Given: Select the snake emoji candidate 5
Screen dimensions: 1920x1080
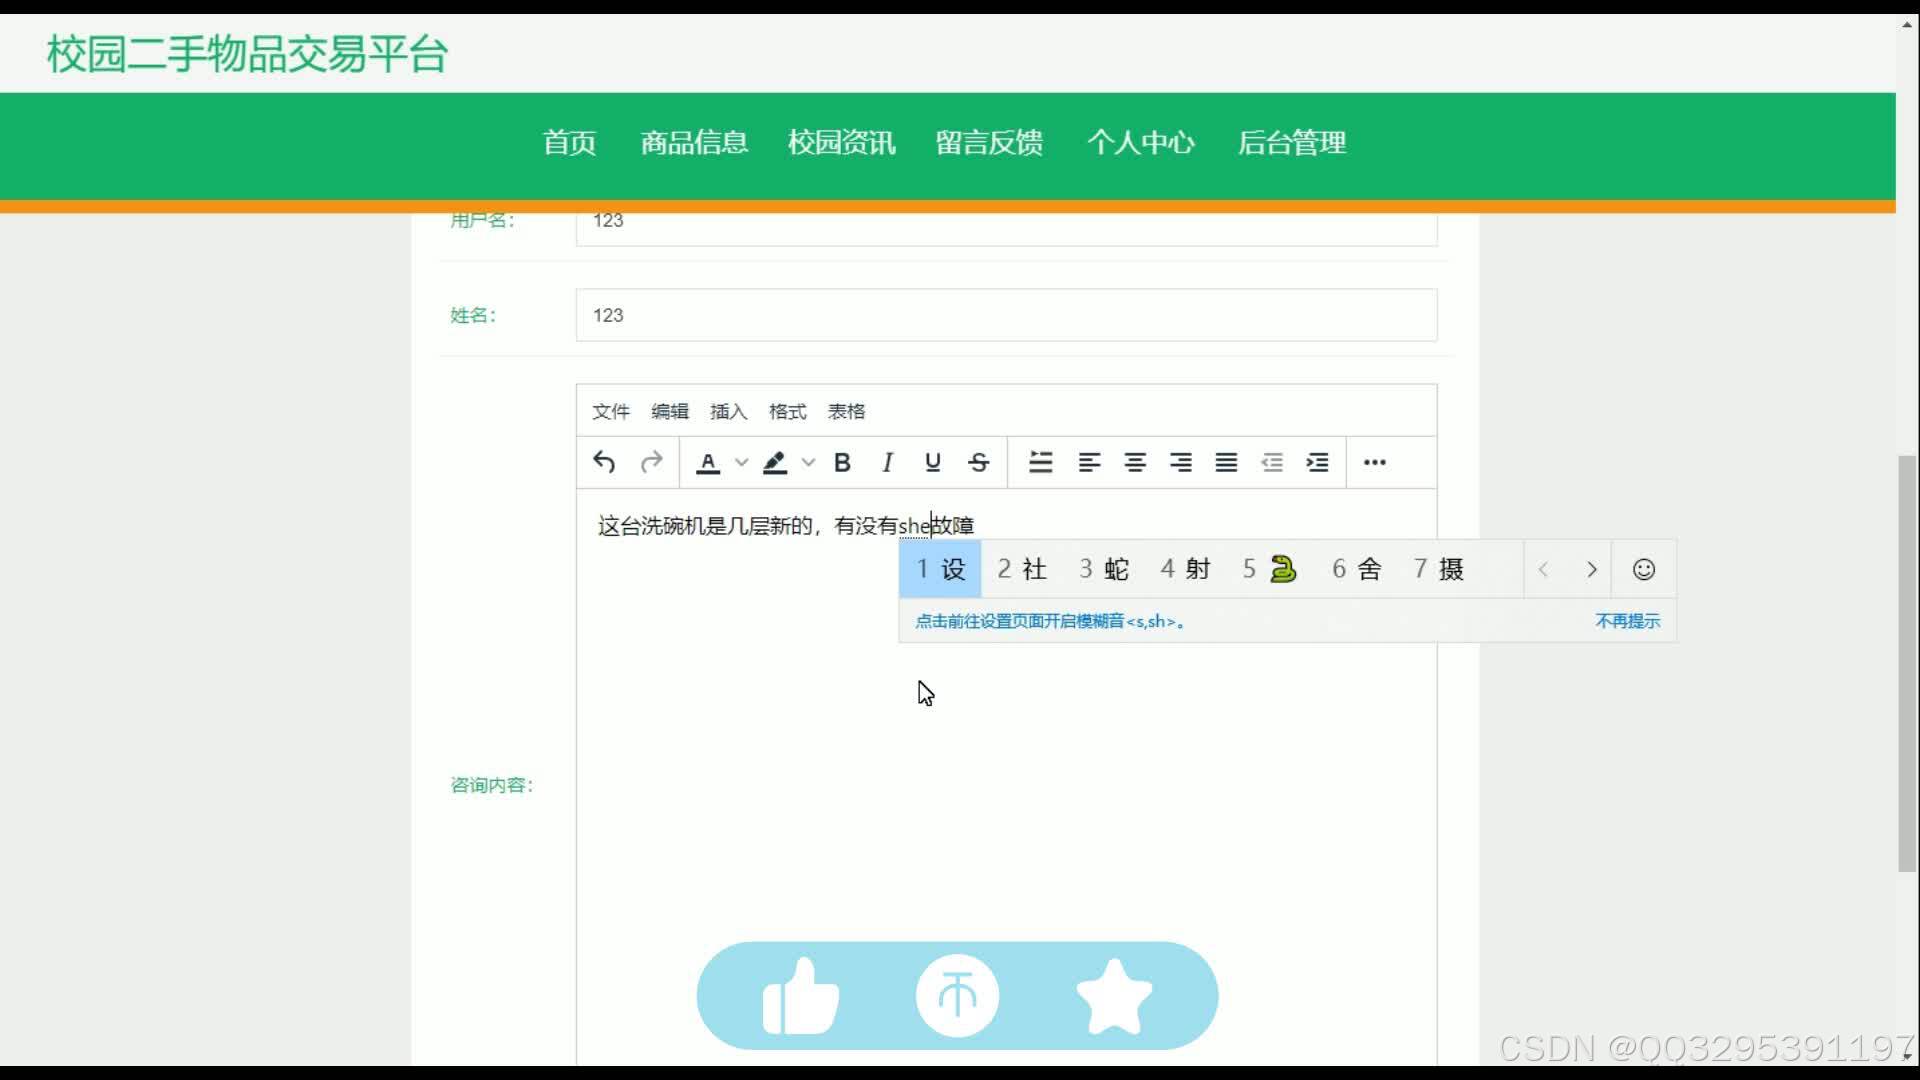Looking at the screenshot, I should point(1270,569).
